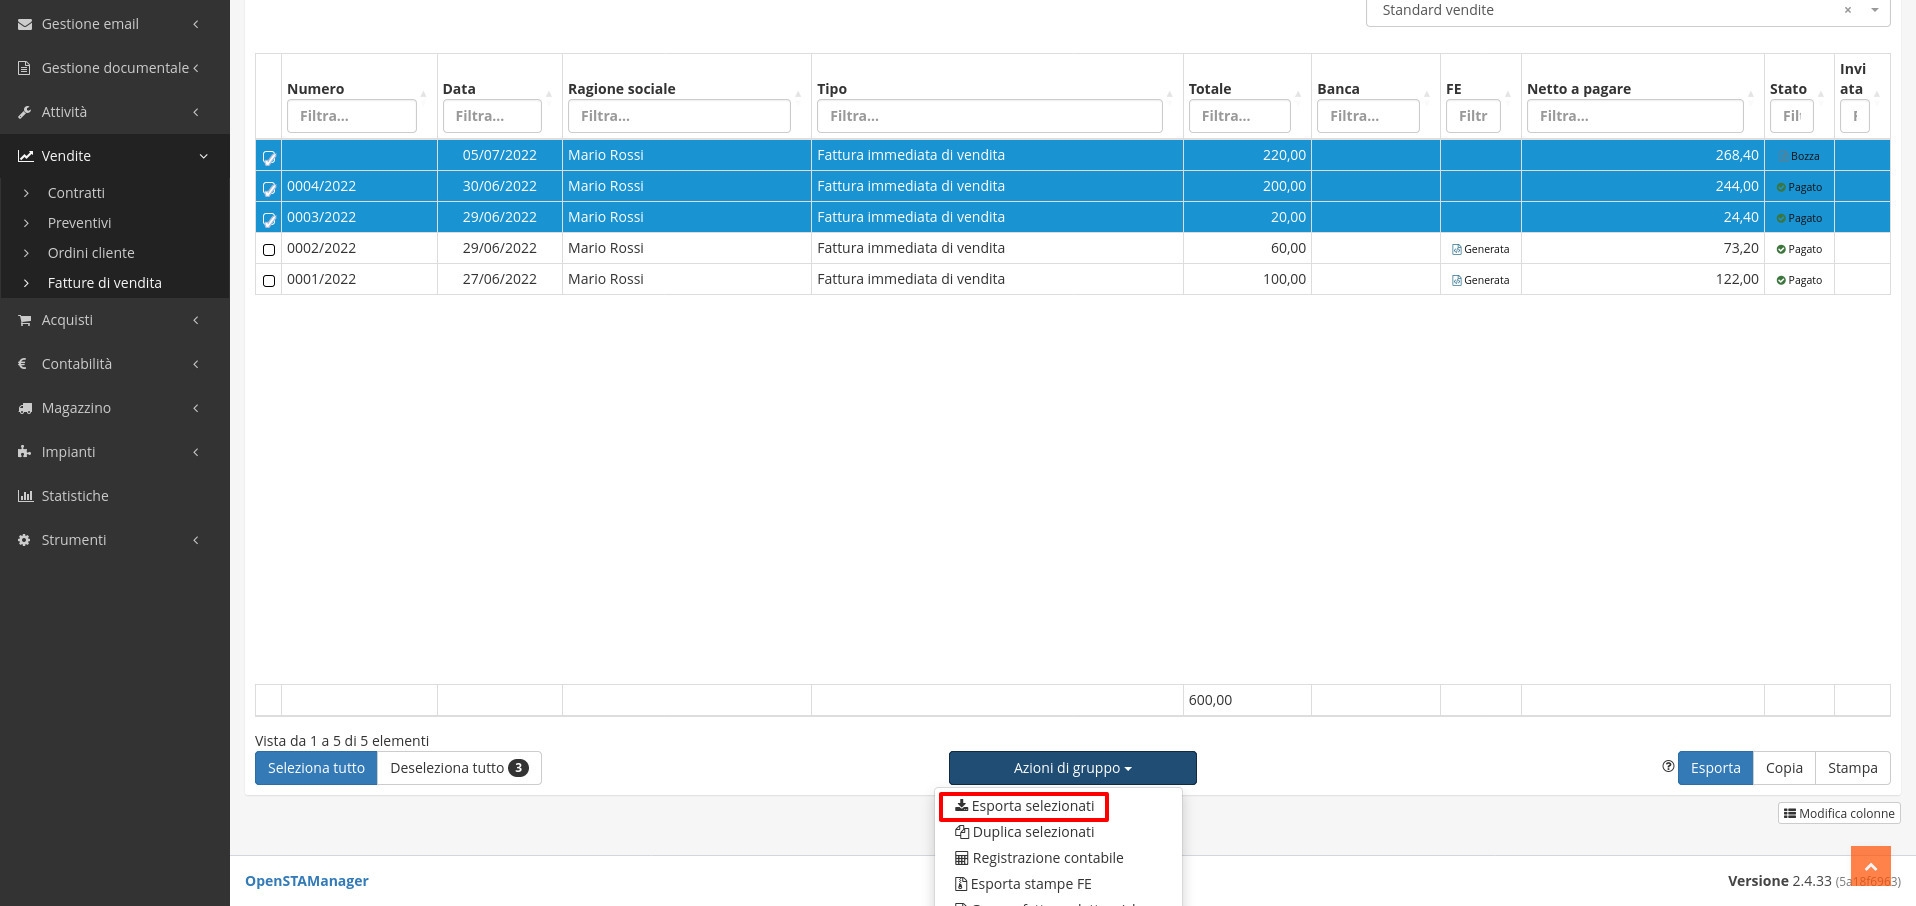
Task: Click the wrench icon next to Attività
Action: click(24, 112)
